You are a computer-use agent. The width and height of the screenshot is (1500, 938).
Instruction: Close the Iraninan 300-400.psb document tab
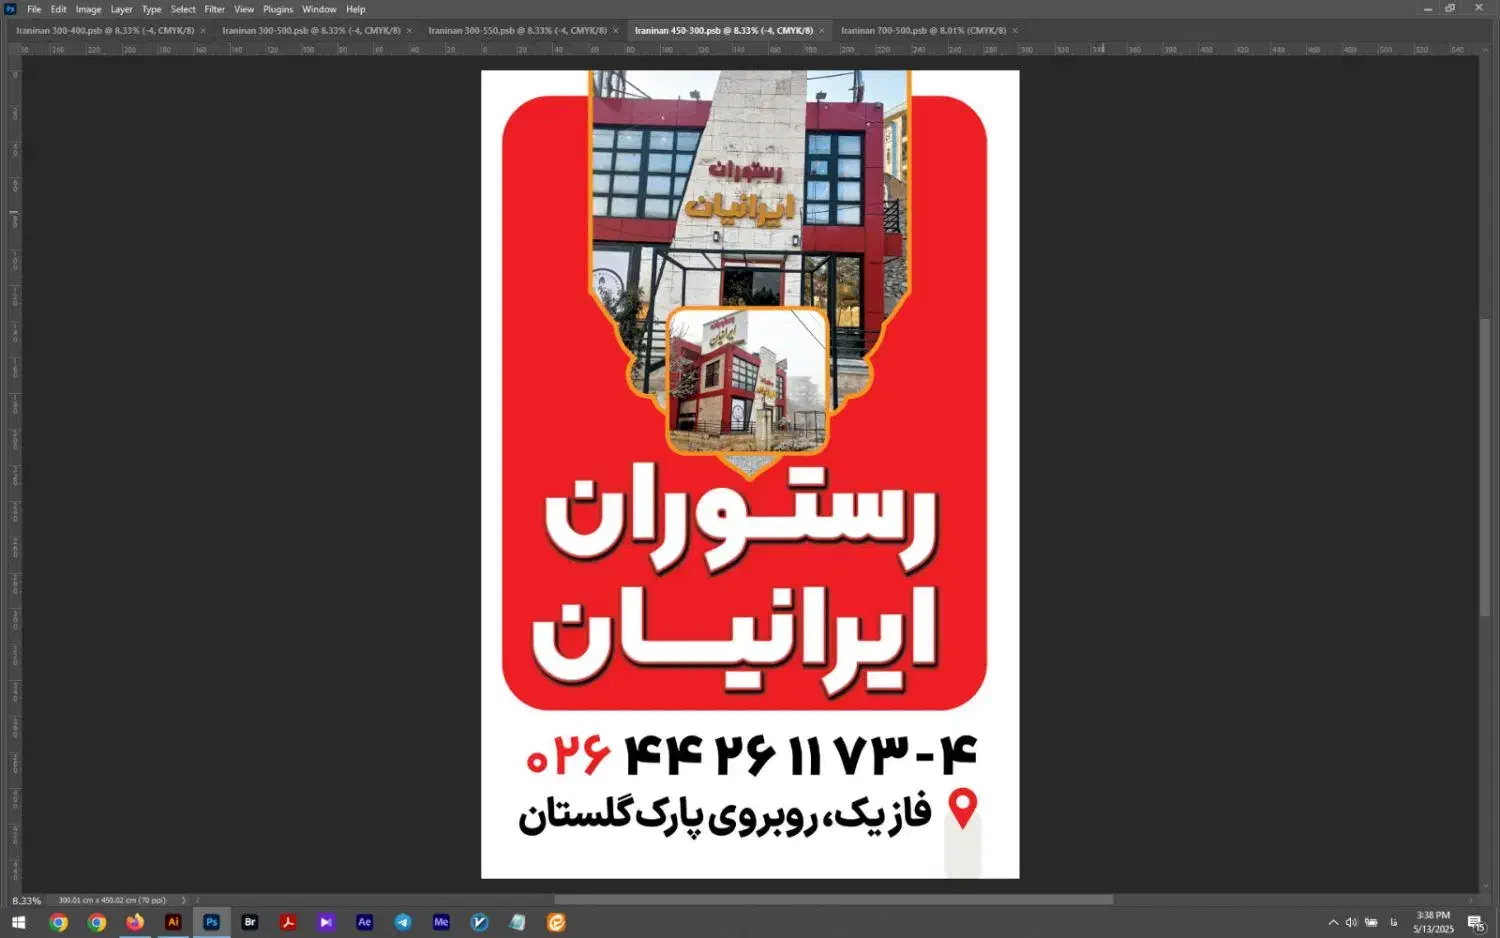[x=202, y=30]
